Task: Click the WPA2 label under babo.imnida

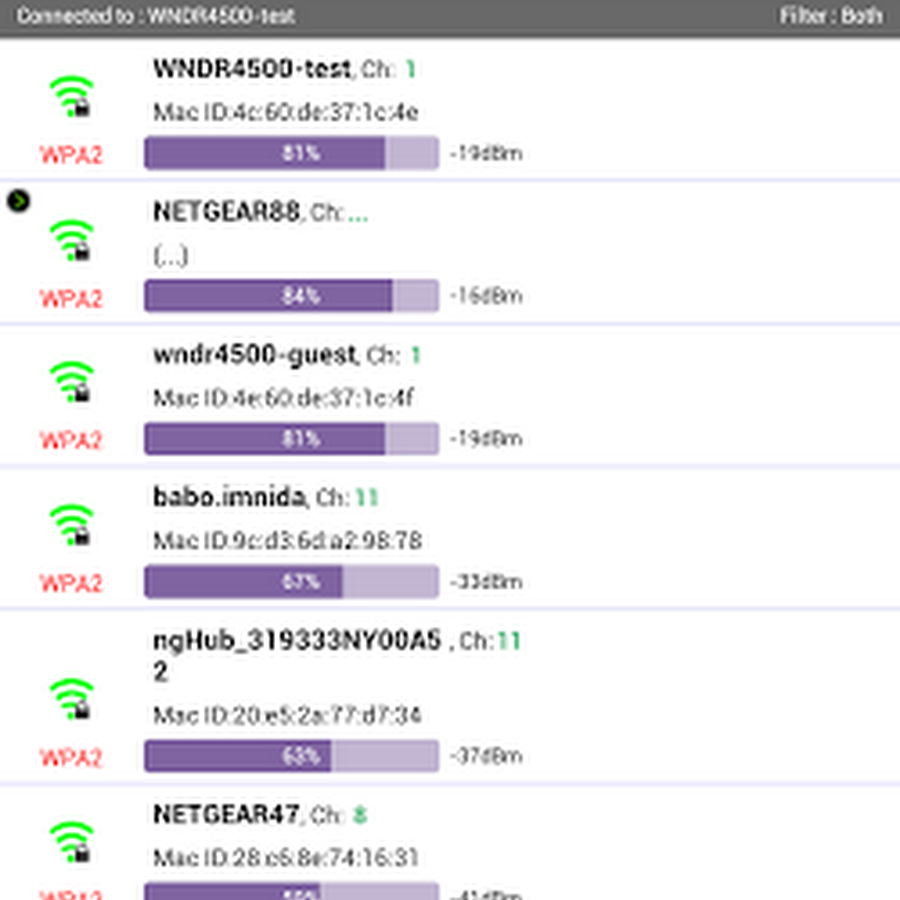Action: [x=71, y=583]
